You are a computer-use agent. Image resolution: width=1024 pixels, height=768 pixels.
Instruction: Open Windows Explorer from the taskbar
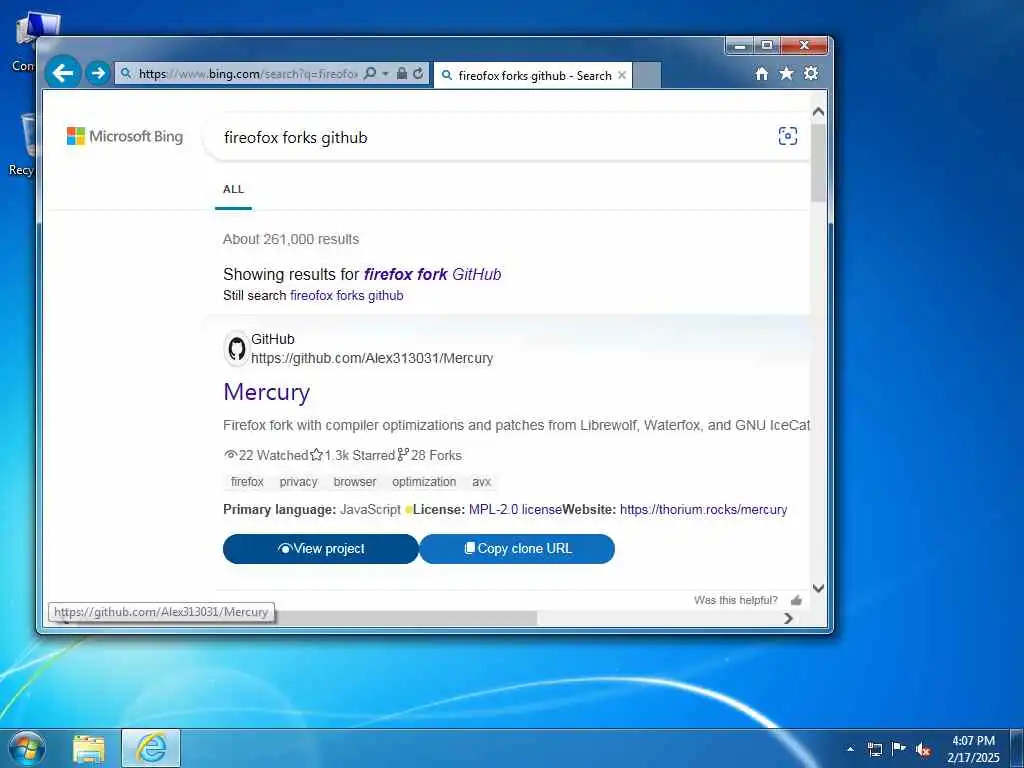pos(89,749)
